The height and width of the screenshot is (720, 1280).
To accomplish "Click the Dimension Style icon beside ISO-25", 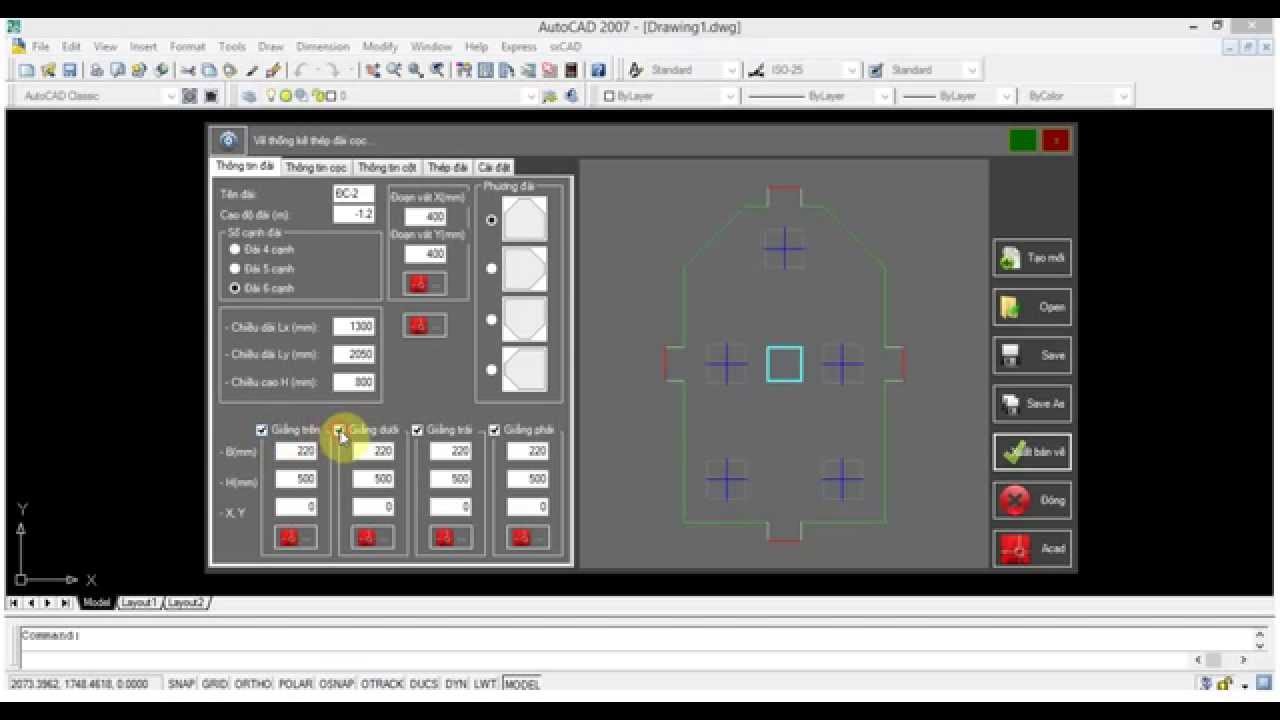I will 755,70.
